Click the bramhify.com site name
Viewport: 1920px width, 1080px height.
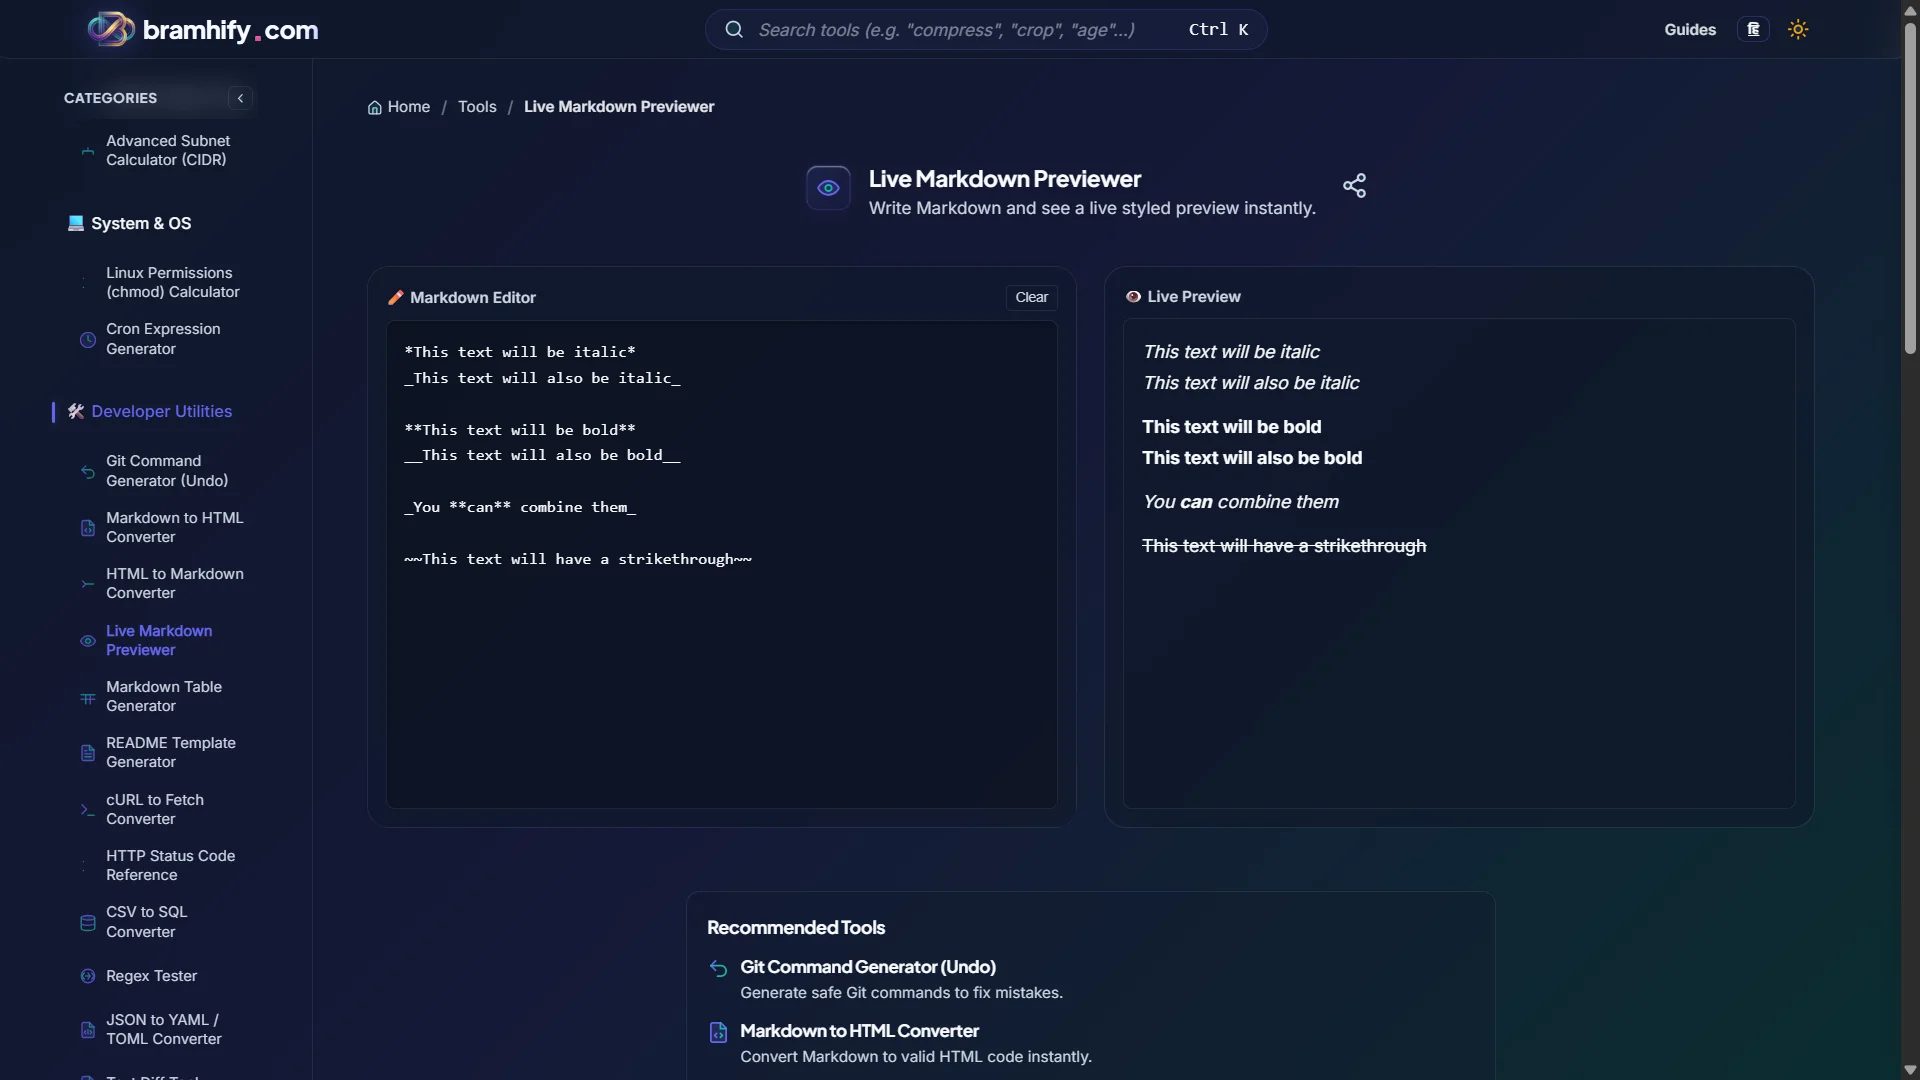pyautogui.click(x=231, y=30)
